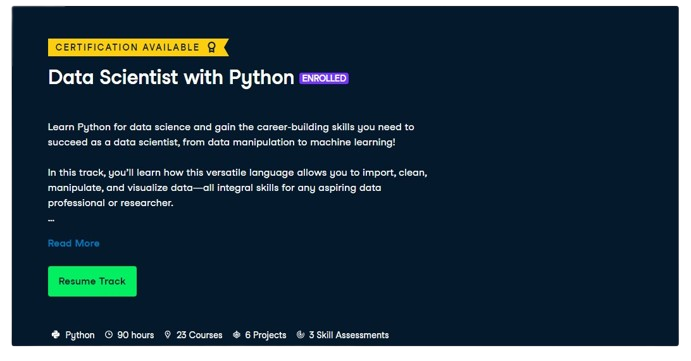691x361 pixels.
Task: Expand the truncated description ellipsis
Action: [51, 220]
